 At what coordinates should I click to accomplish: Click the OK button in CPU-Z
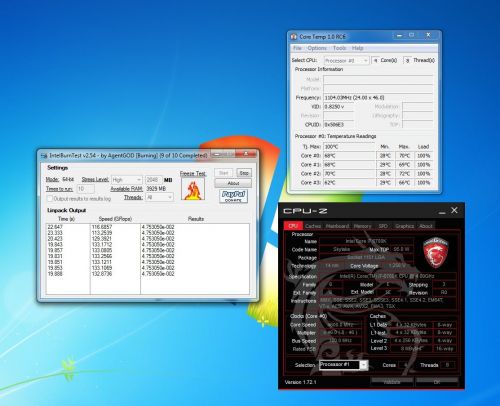click(437, 382)
